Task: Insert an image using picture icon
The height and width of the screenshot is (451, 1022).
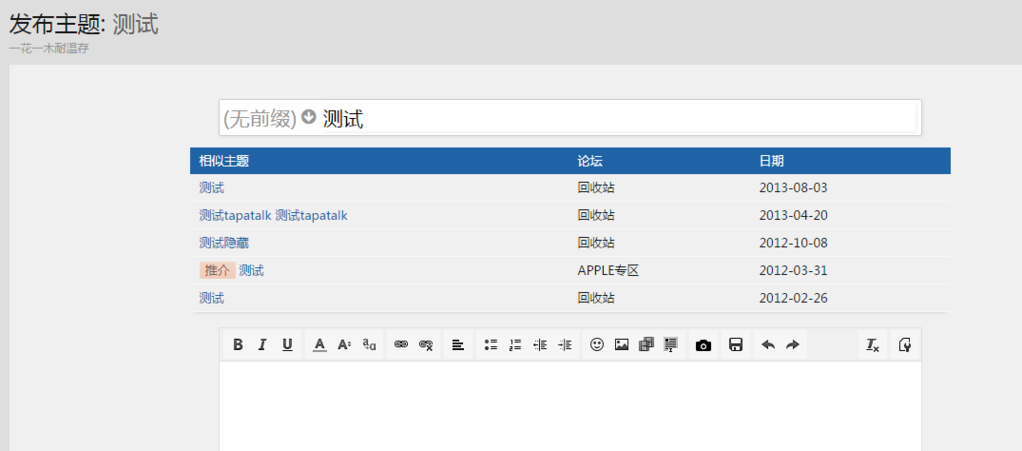Action: click(x=622, y=345)
